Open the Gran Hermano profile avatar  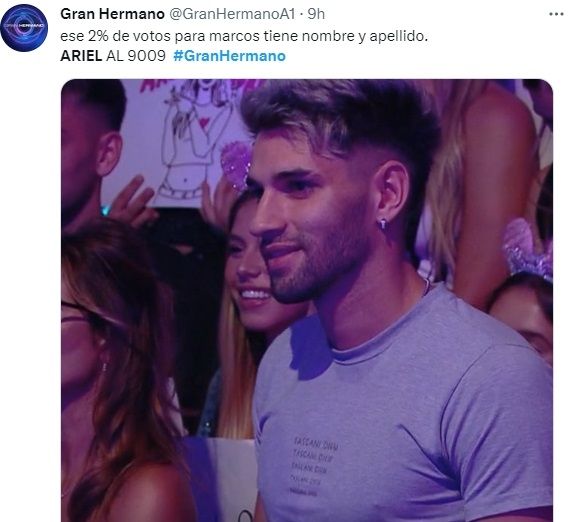pyautogui.click(x=24, y=28)
